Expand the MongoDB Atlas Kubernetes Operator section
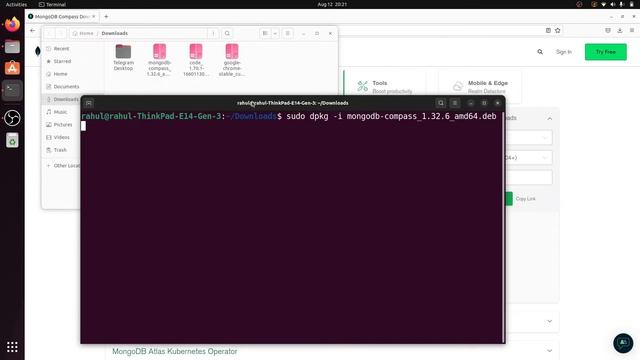Screen dimensions: 640x360 550,351
